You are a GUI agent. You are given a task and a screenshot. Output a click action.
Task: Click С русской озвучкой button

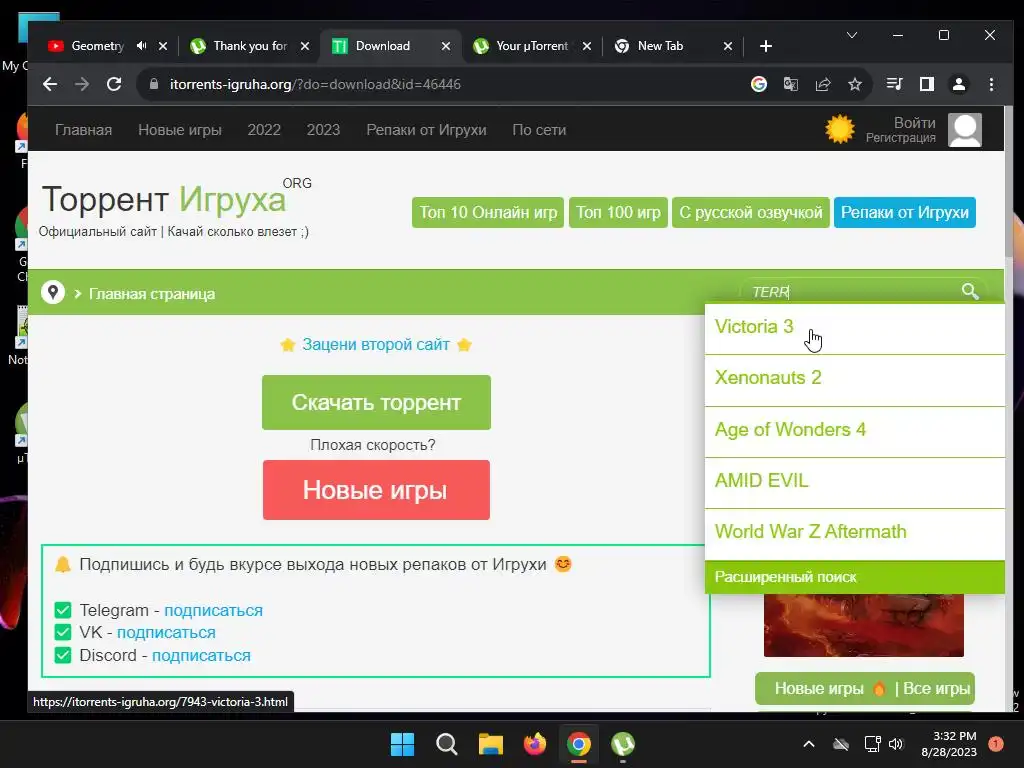(750, 212)
